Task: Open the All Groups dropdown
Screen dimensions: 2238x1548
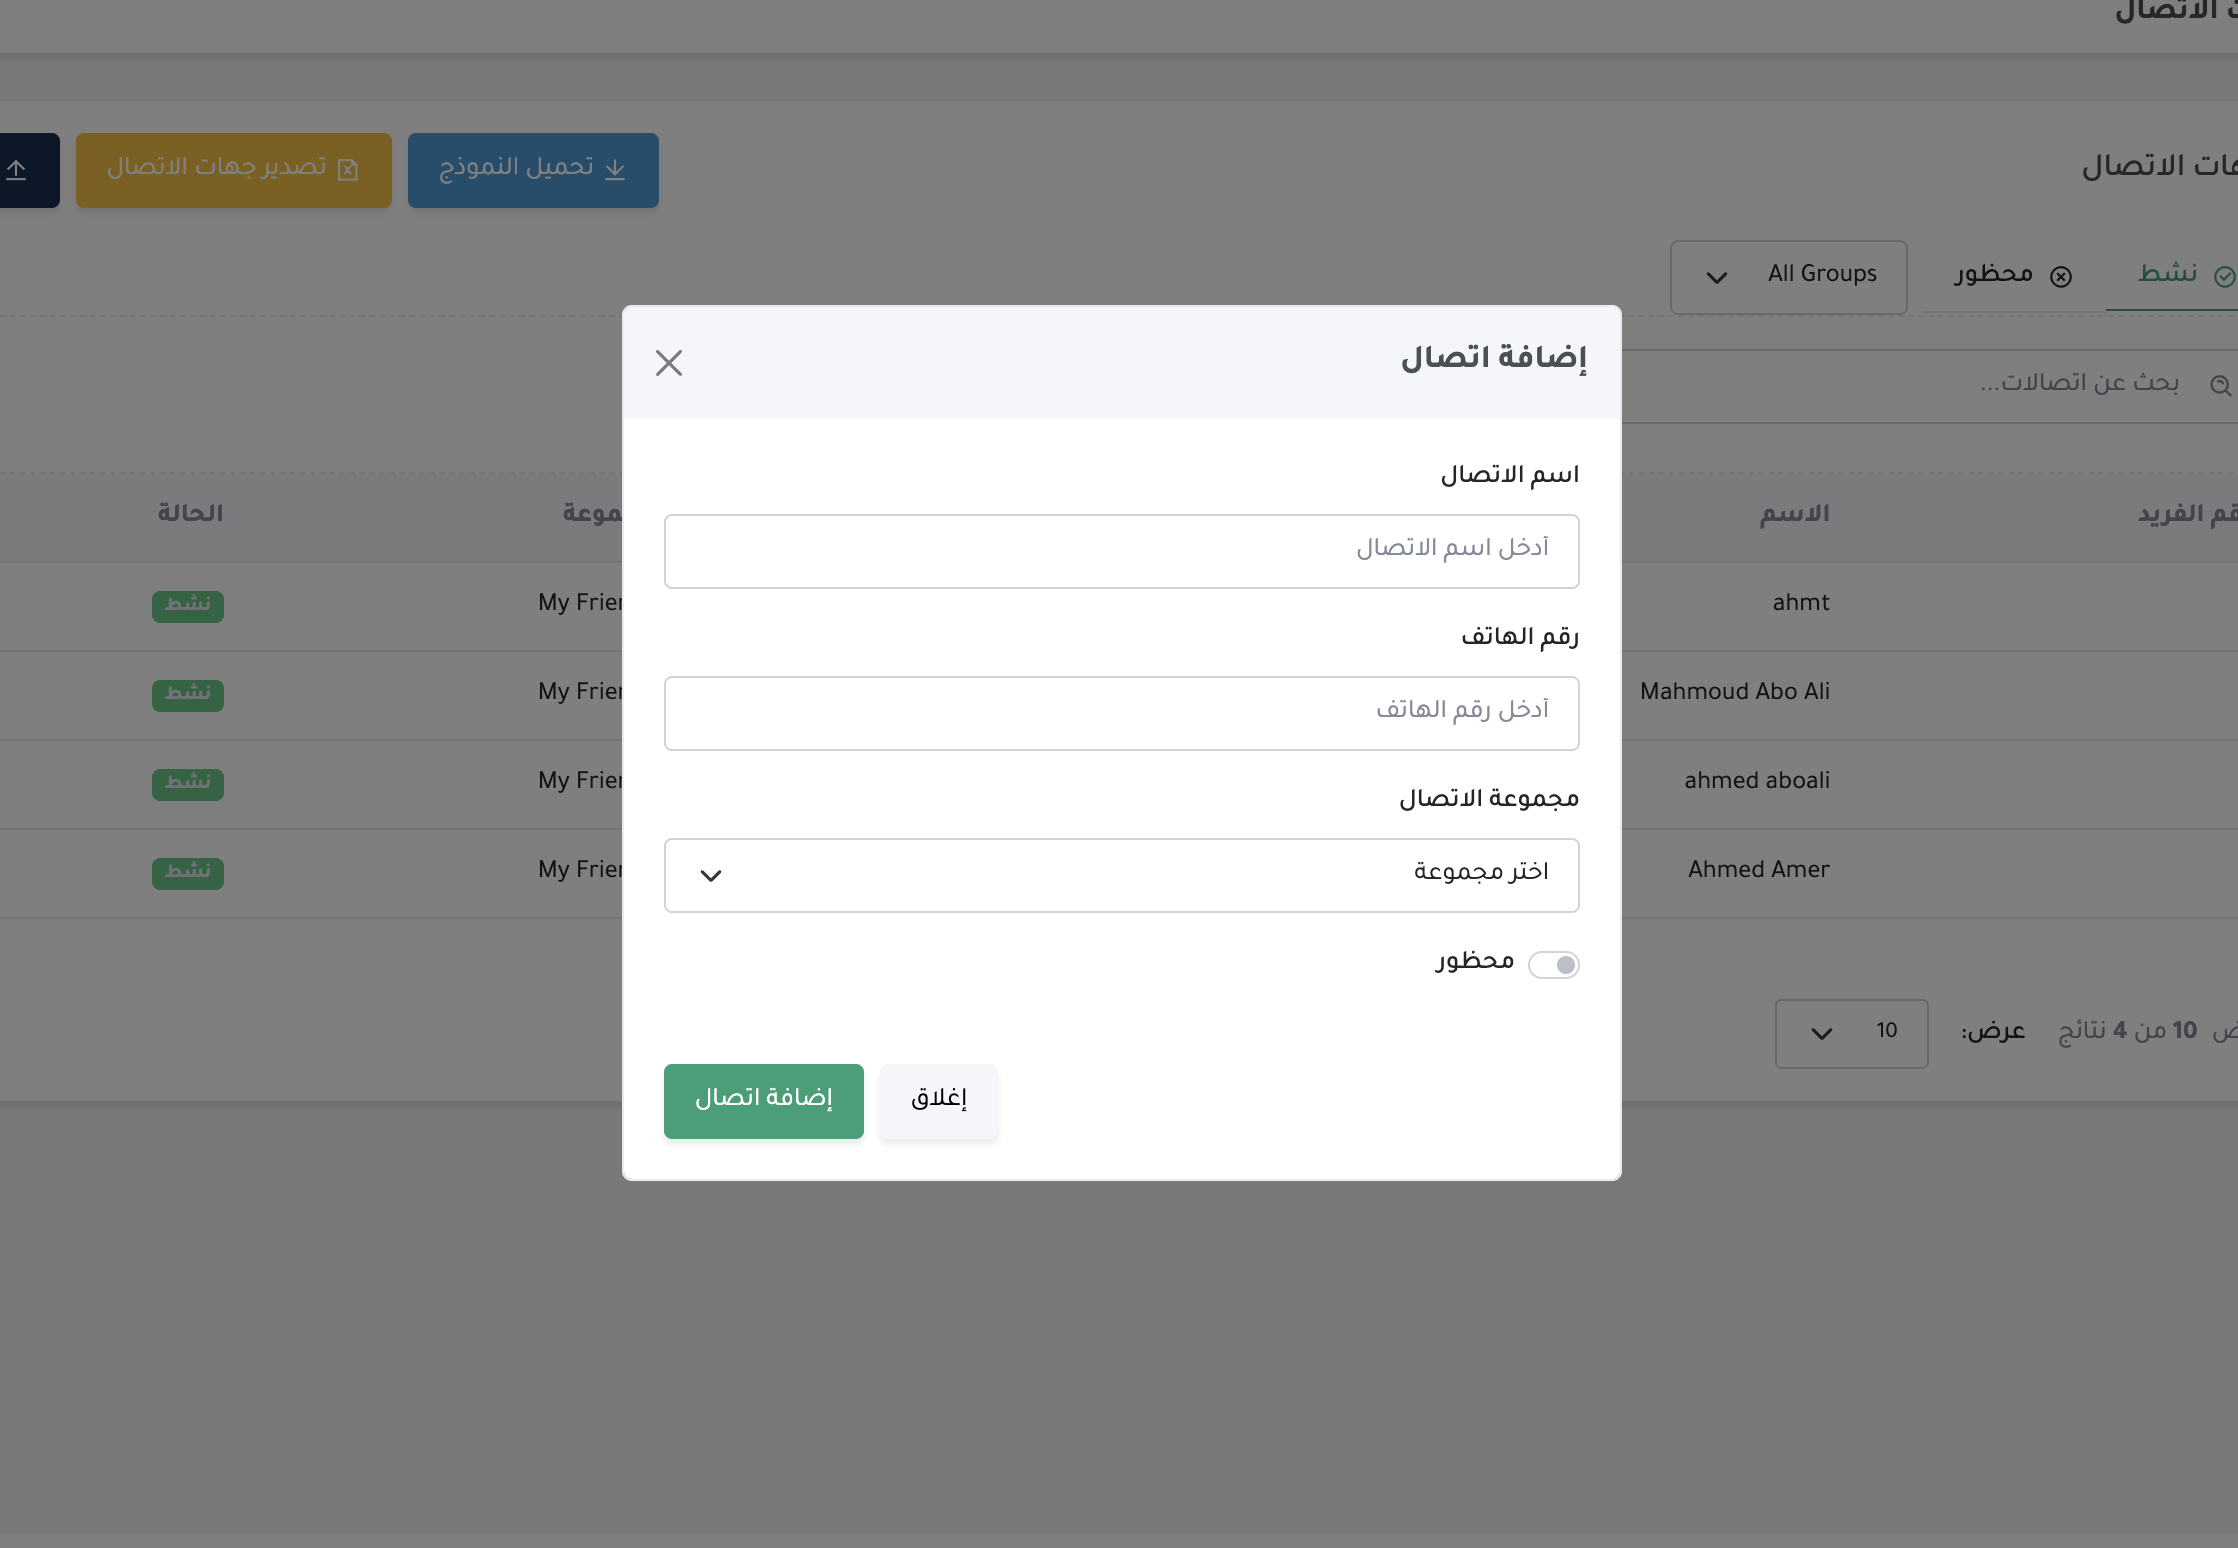Action: (1789, 276)
